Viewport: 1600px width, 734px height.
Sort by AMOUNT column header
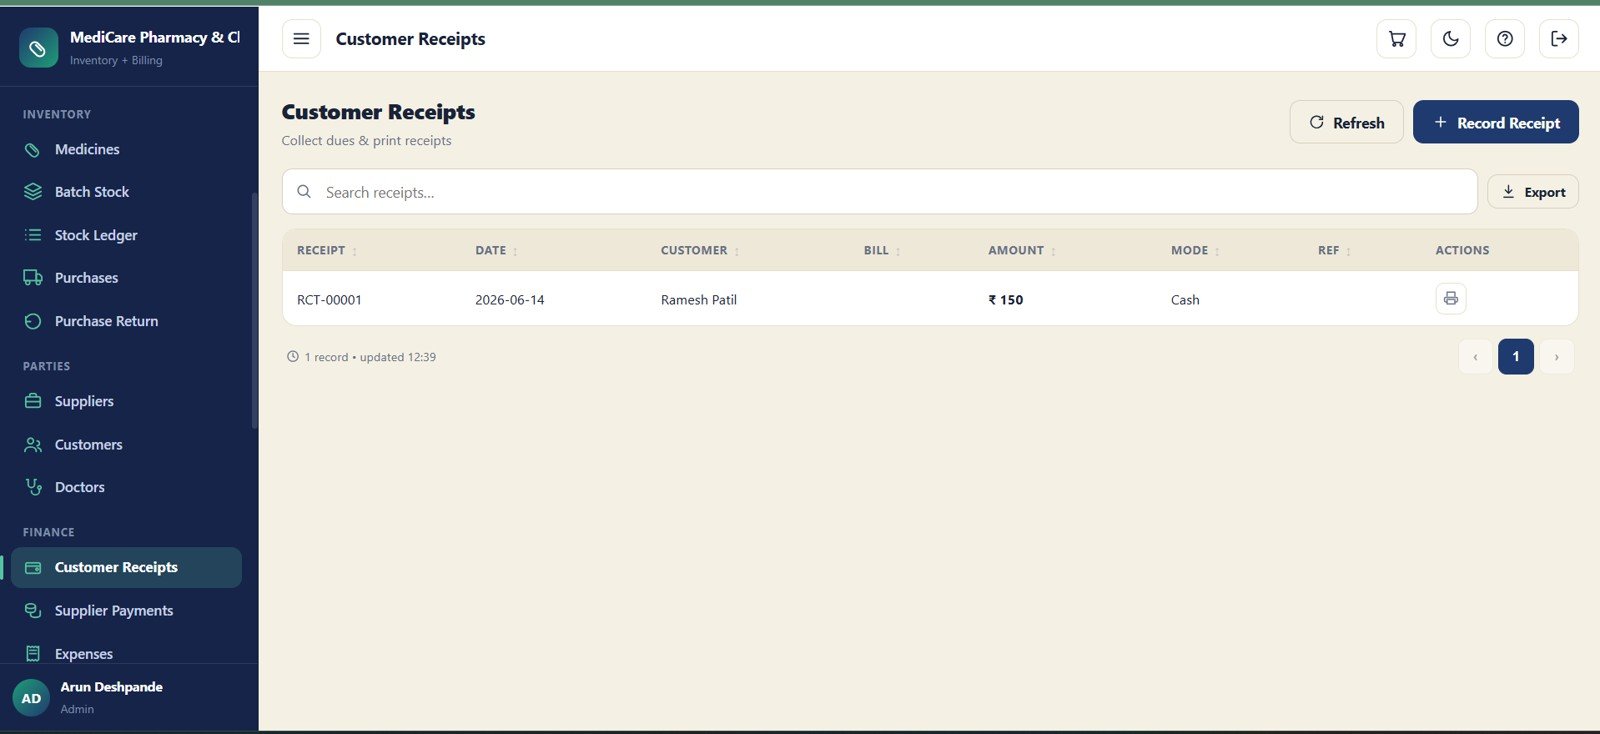1022,250
